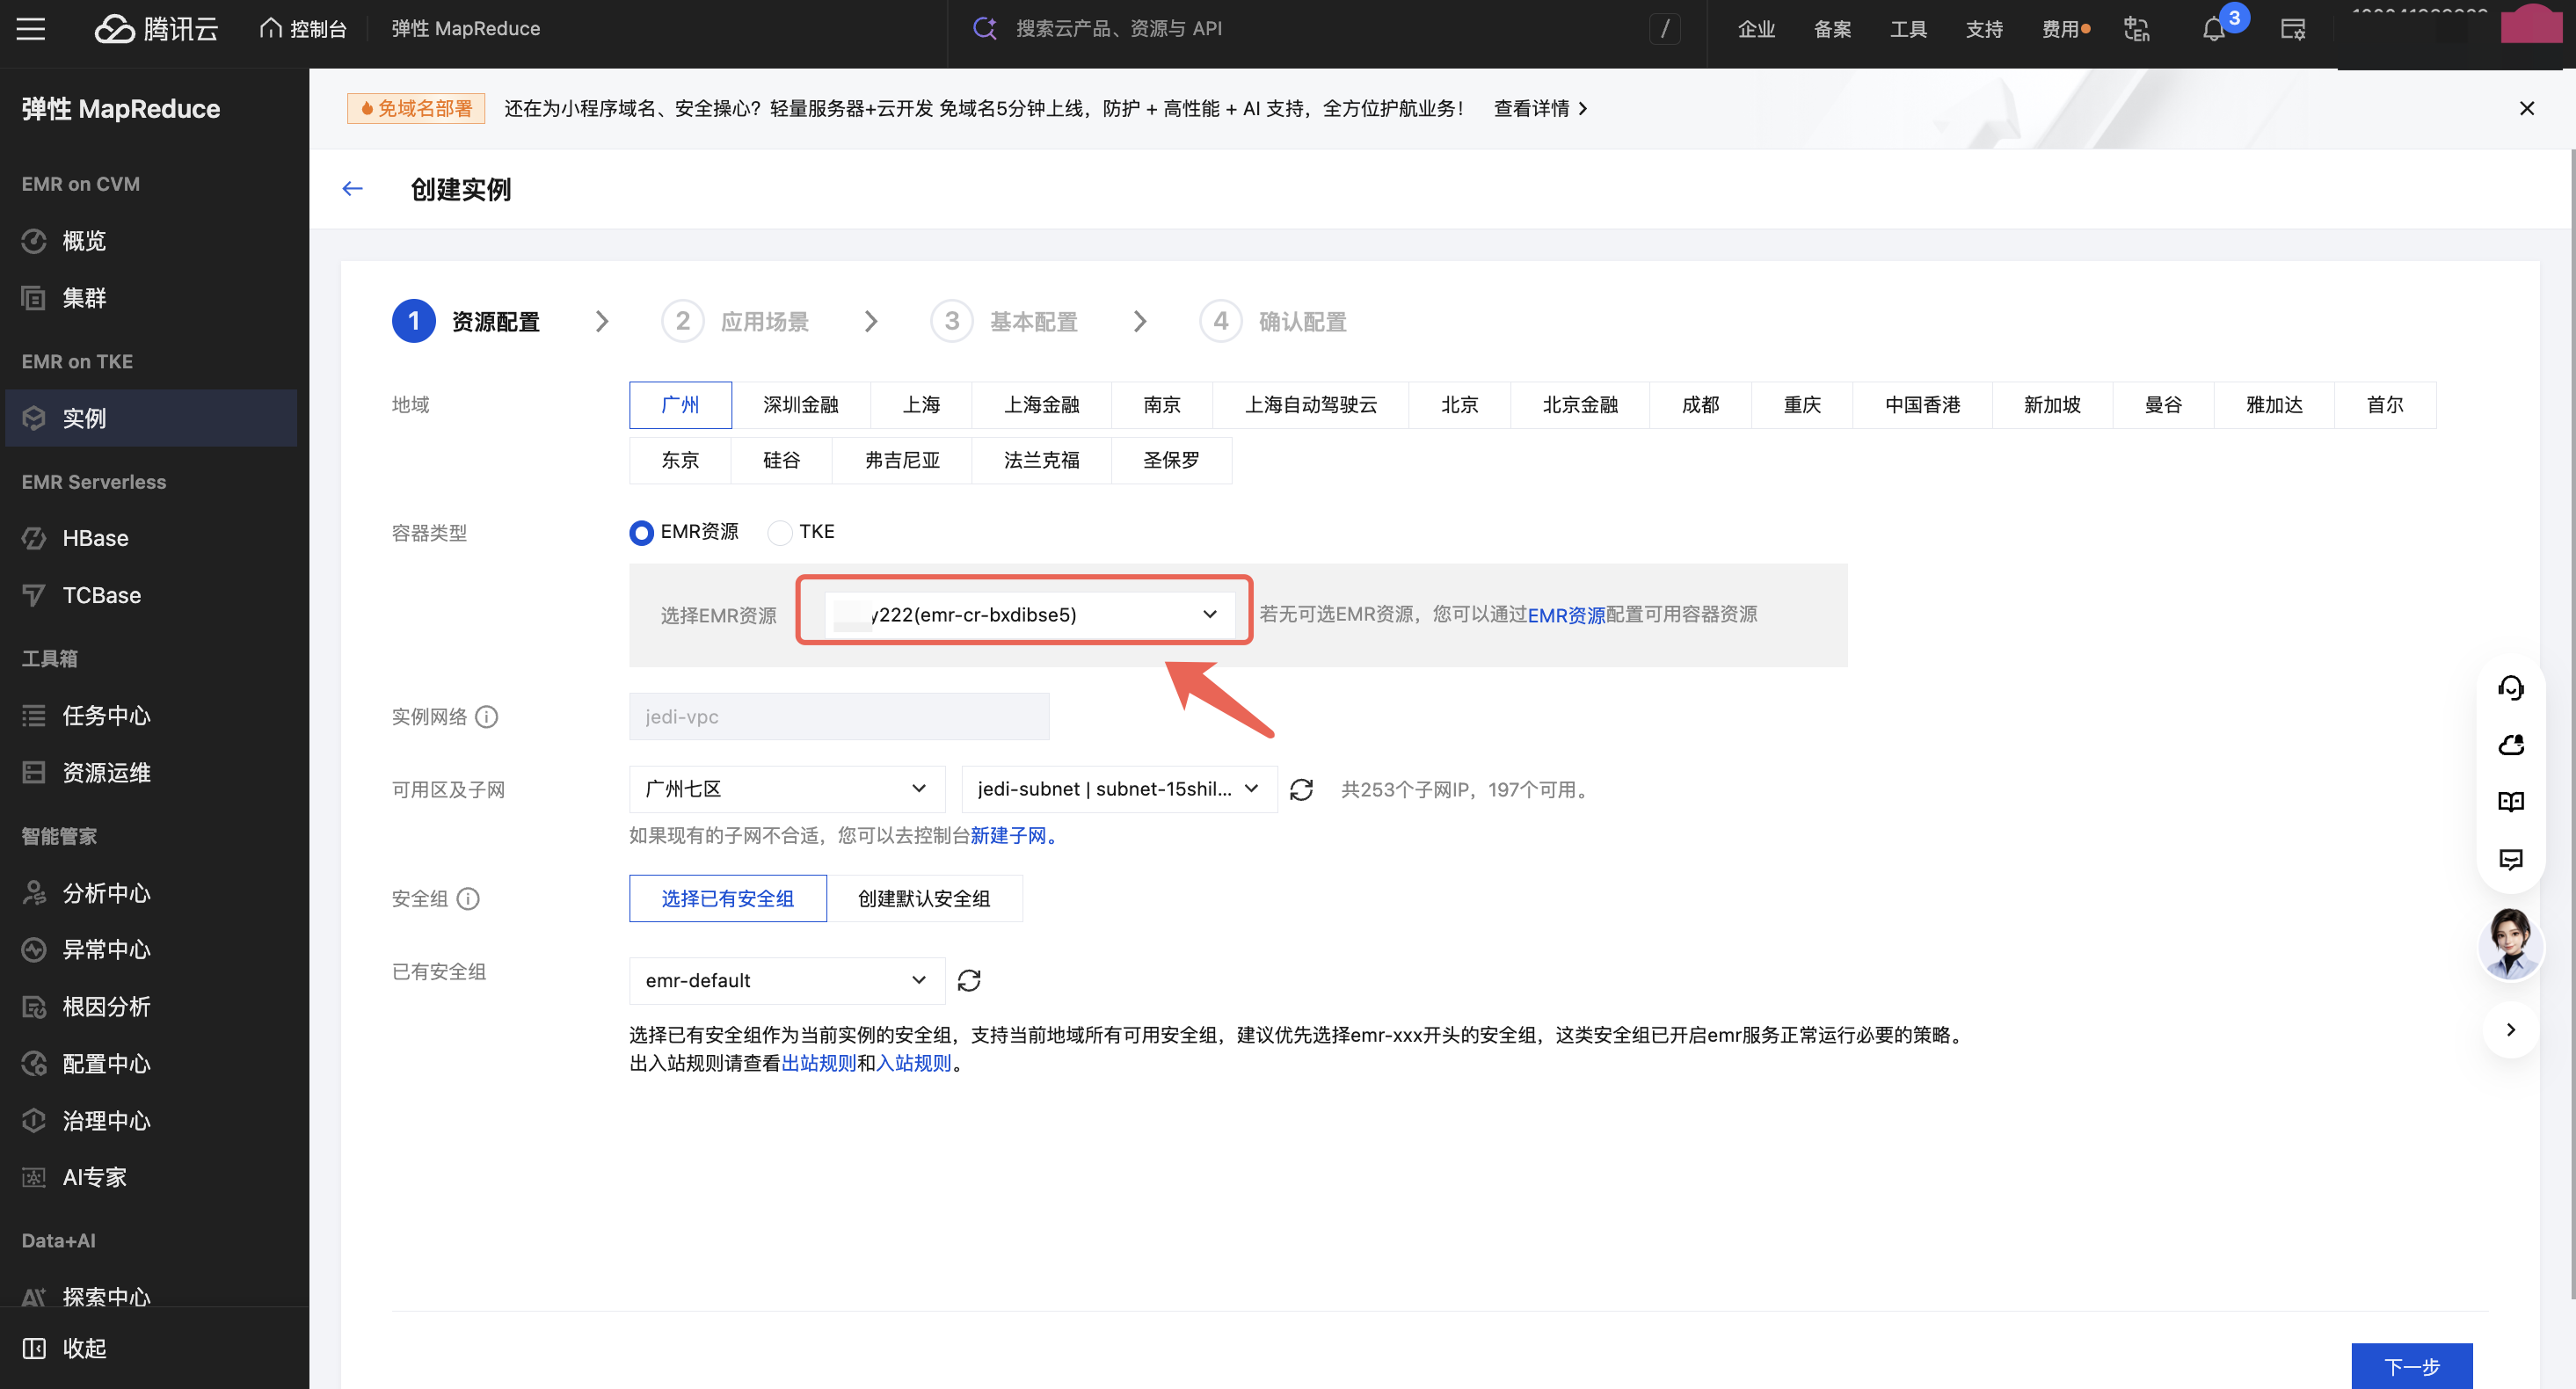Open the notifications bell
The height and width of the screenshot is (1389, 2576).
[x=2213, y=29]
